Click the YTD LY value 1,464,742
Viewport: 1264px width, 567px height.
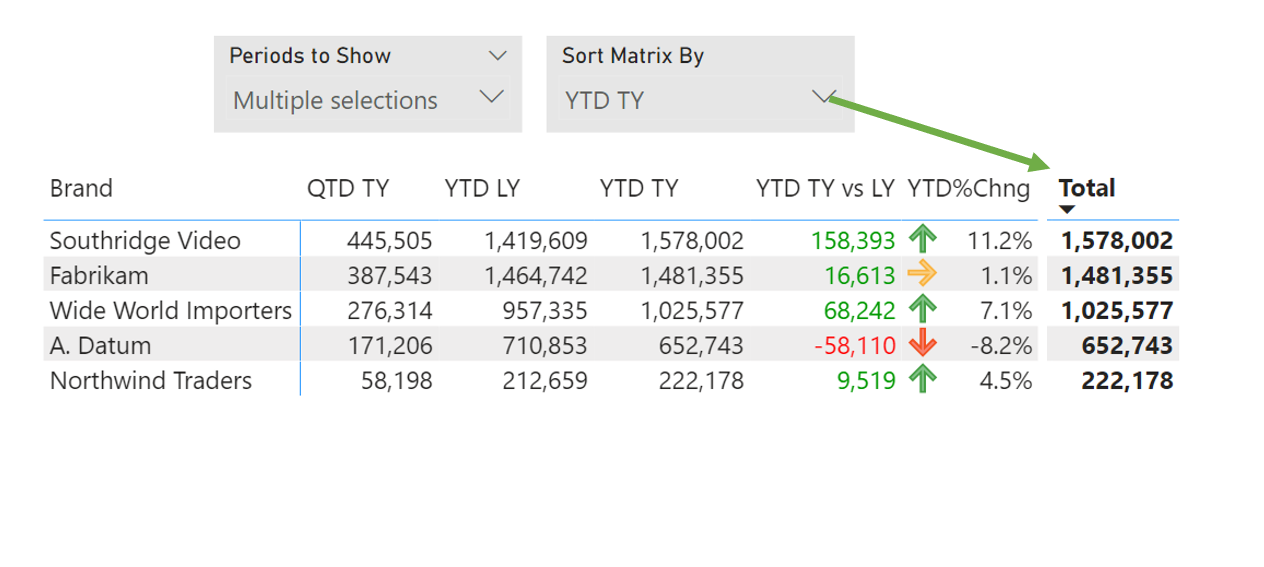tap(536, 276)
